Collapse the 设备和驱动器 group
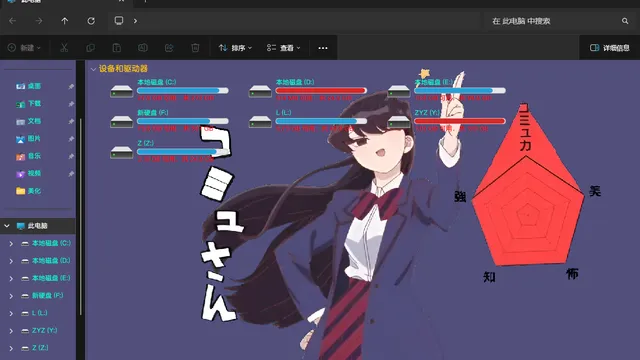640x360 pixels. tap(93, 69)
